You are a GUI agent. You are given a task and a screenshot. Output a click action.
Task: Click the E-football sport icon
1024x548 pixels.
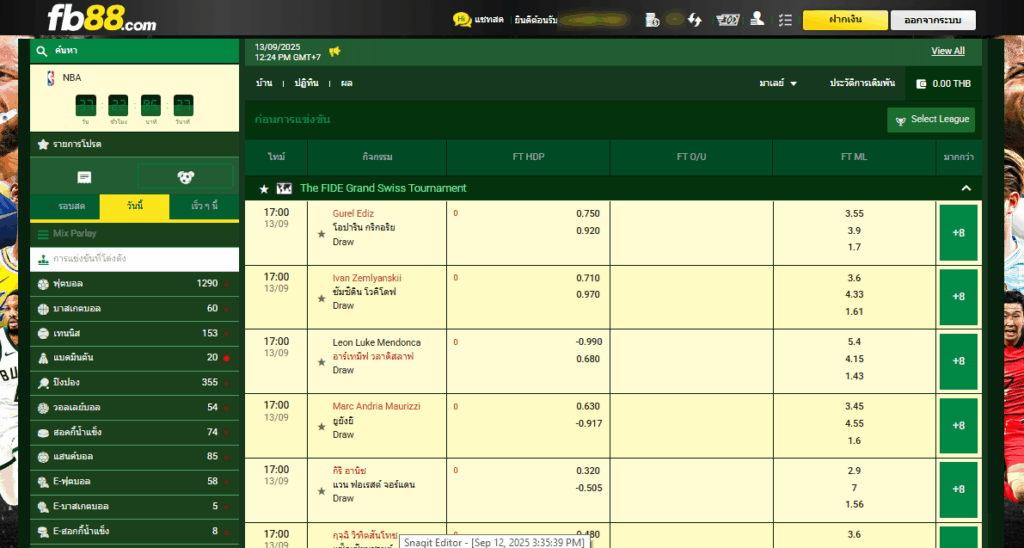(43, 481)
